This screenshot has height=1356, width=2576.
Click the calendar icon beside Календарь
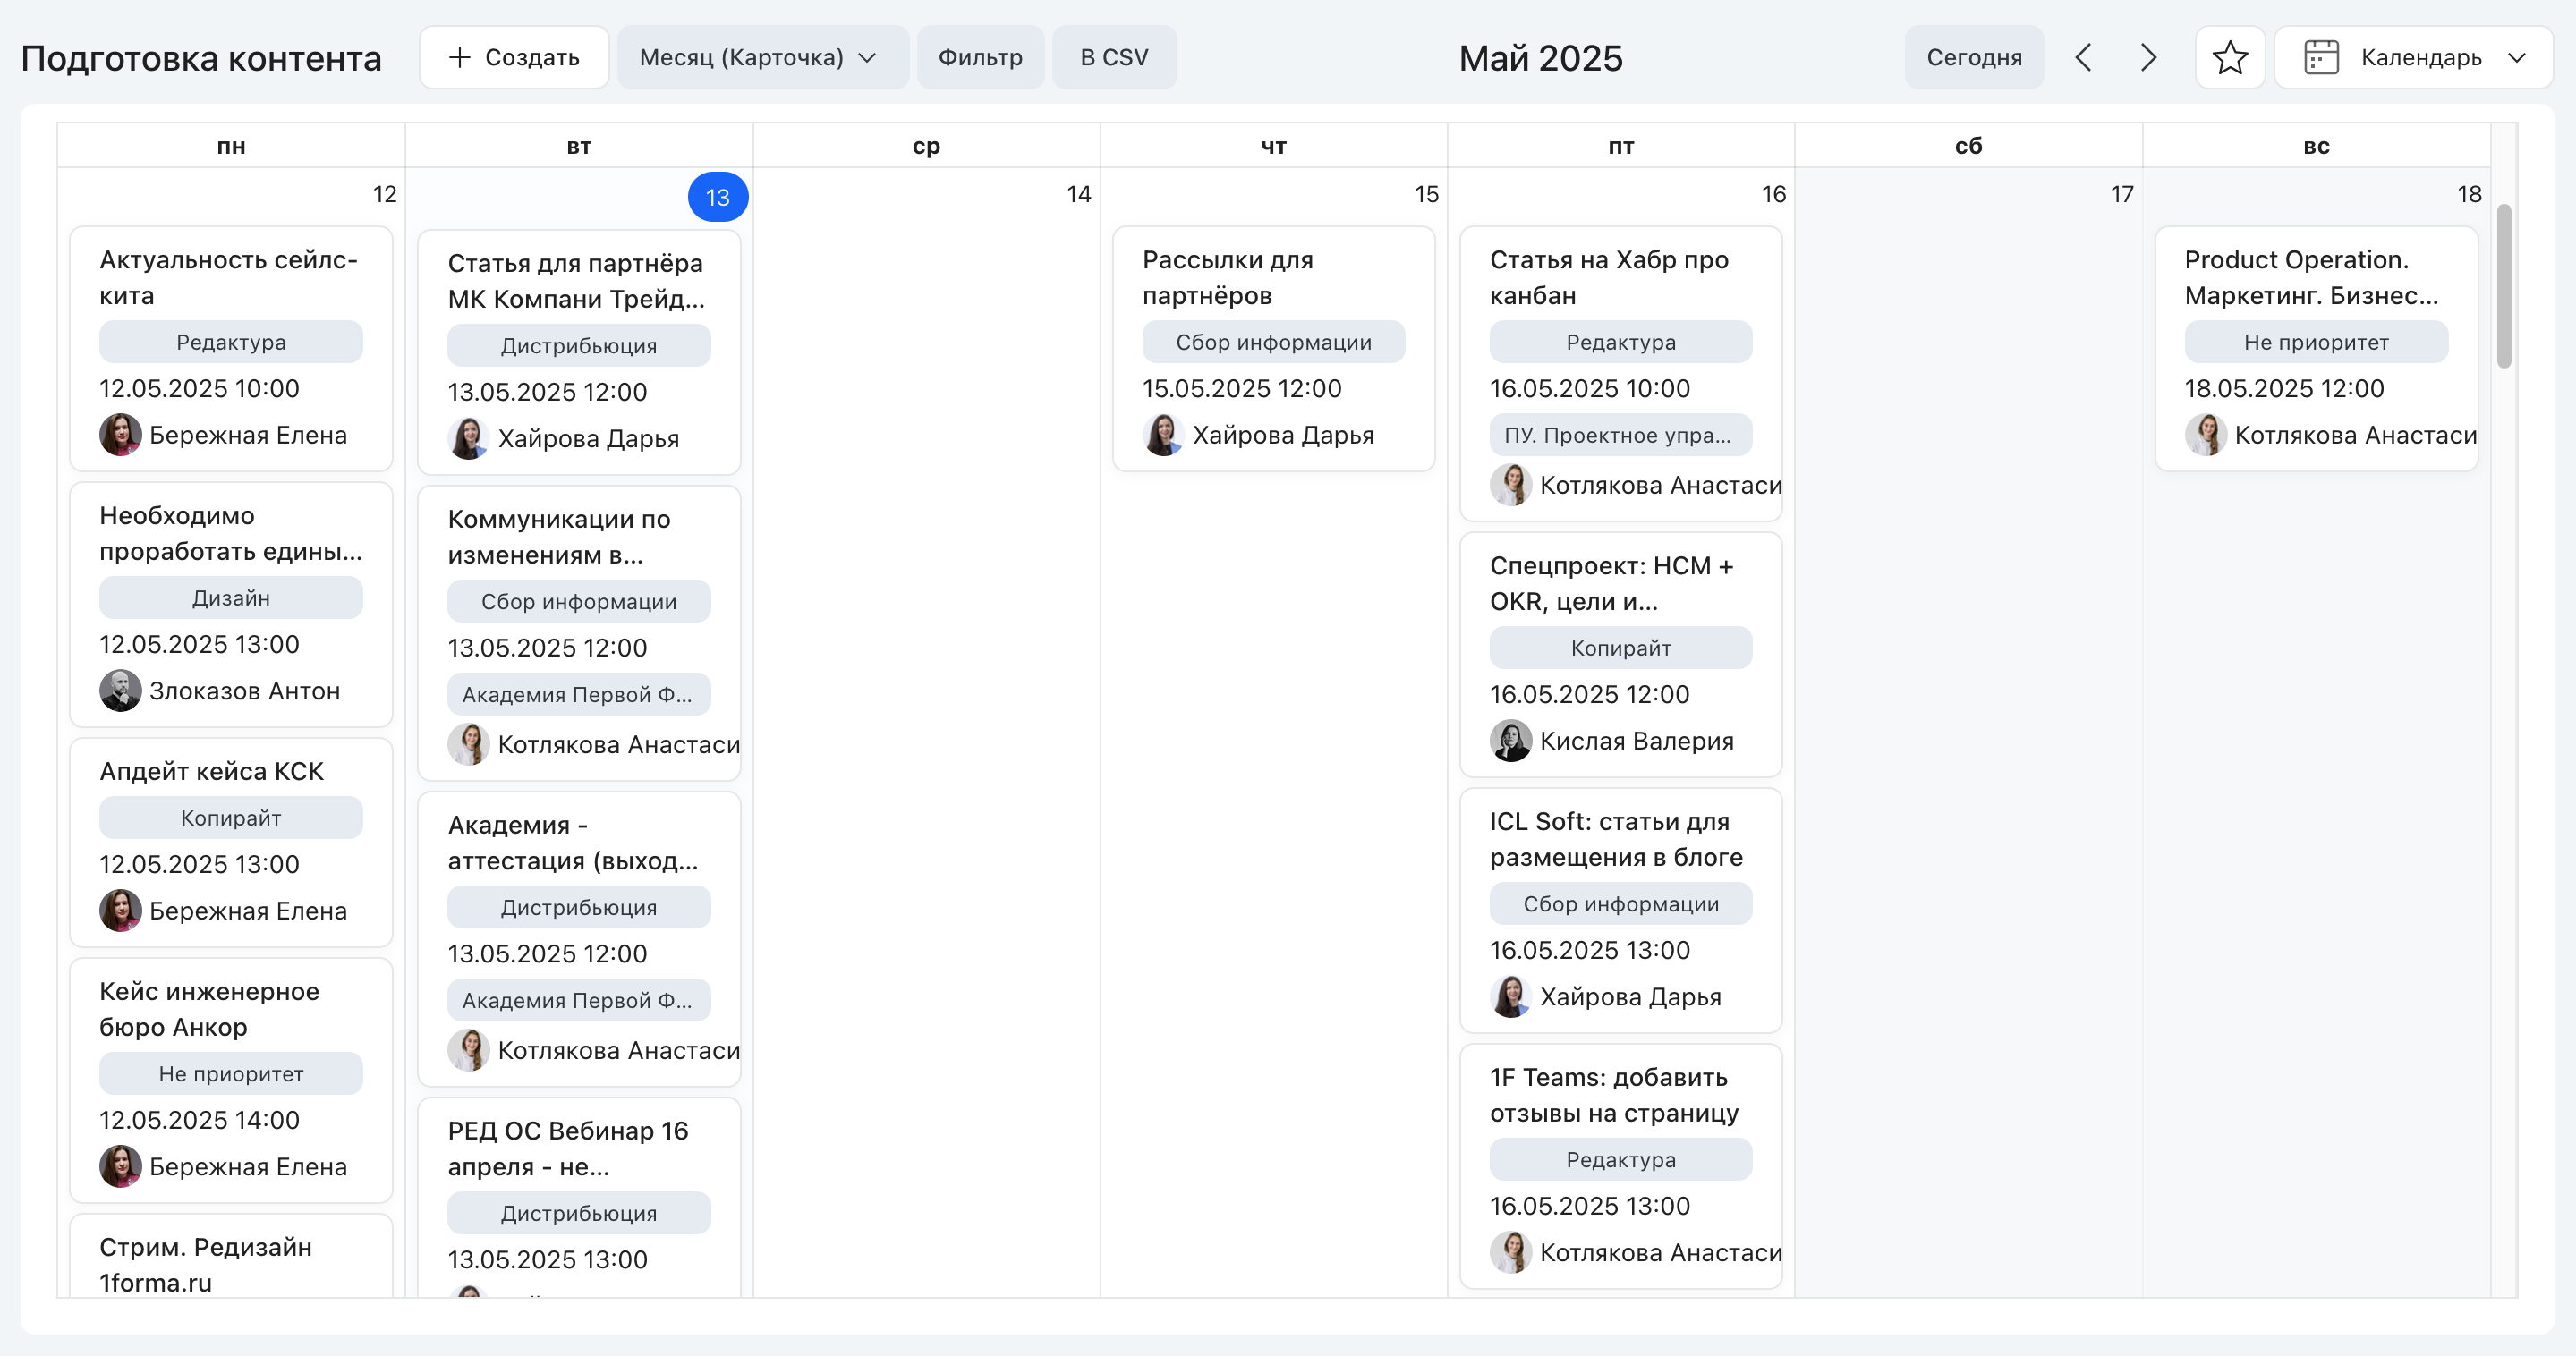pyautogui.click(x=2320, y=57)
